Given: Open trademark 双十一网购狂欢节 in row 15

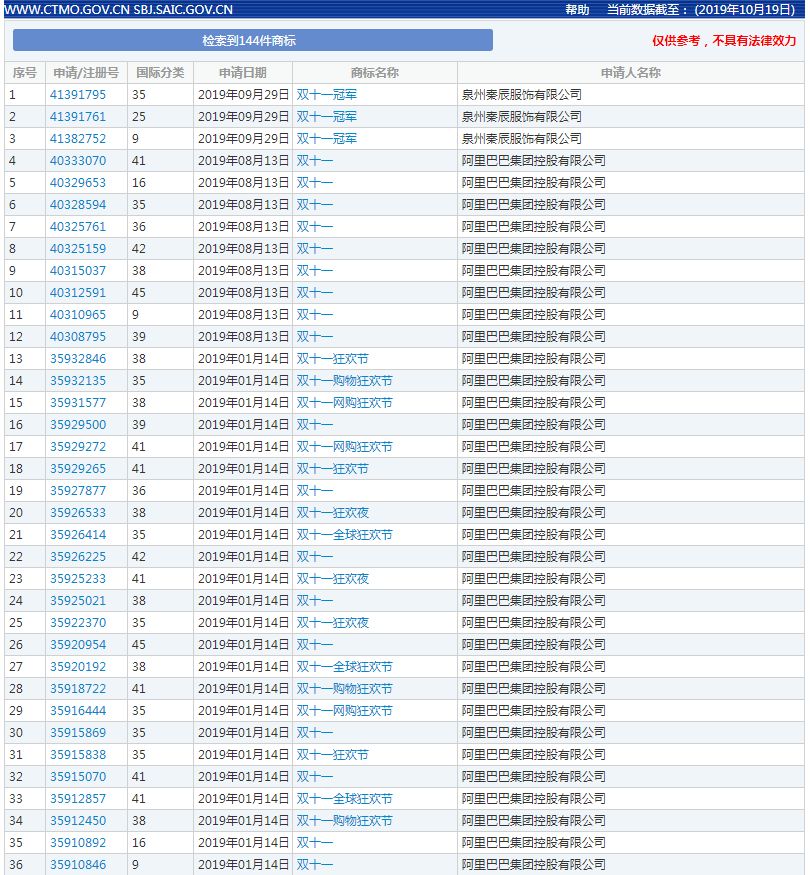Looking at the screenshot, I should pos(344,402).
